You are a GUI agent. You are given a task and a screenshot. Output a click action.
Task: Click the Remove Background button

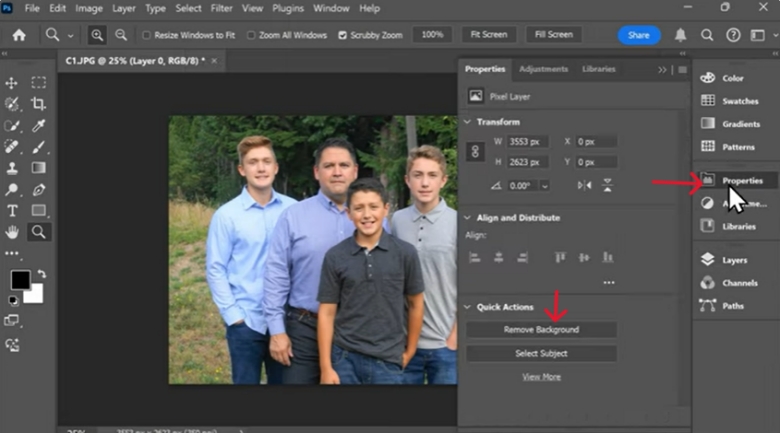coord(541,329)
